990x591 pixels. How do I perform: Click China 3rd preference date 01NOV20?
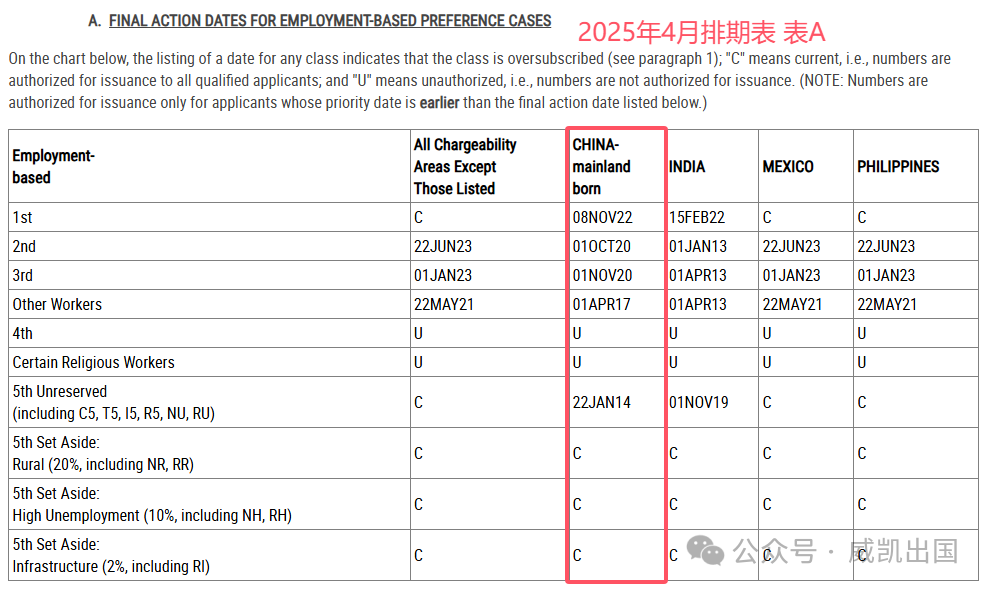(602, 275)
